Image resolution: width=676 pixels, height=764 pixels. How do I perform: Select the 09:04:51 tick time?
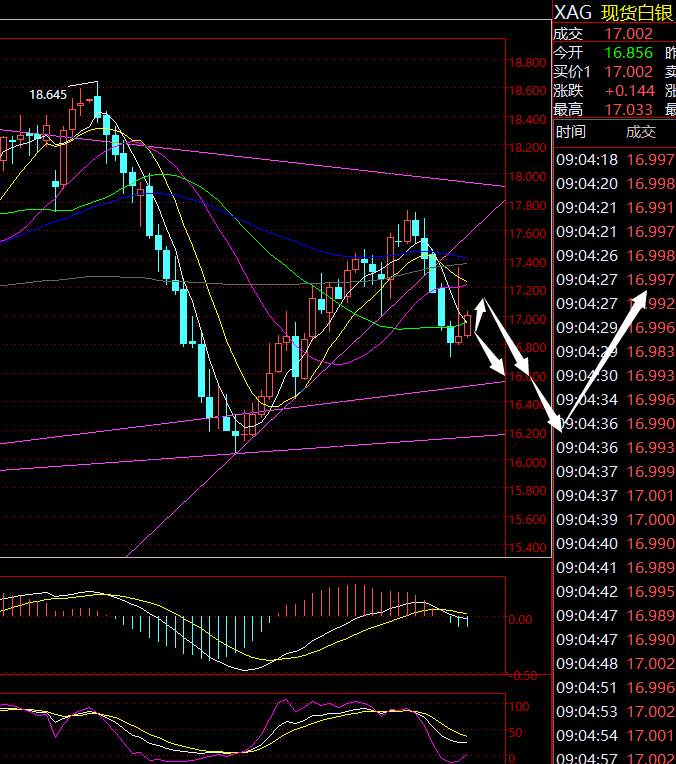pyautogui.click(x=587, y=688)
